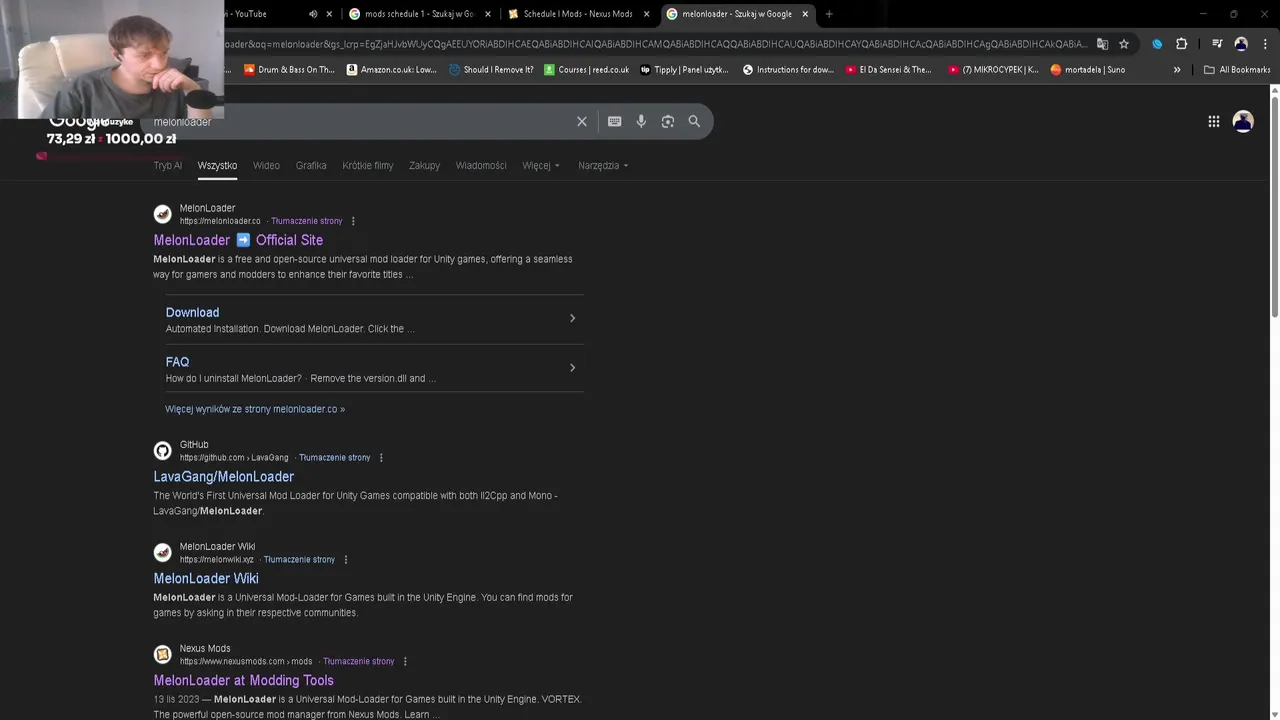Viewport: 1280px width, 720px height.
Task: Close the Schedule I Mods Nexus tab
Action: tap(646, 14)
